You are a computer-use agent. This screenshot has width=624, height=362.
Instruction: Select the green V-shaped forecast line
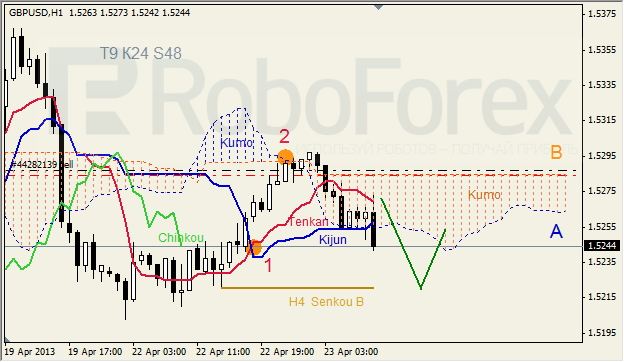(x=421, y=287)
